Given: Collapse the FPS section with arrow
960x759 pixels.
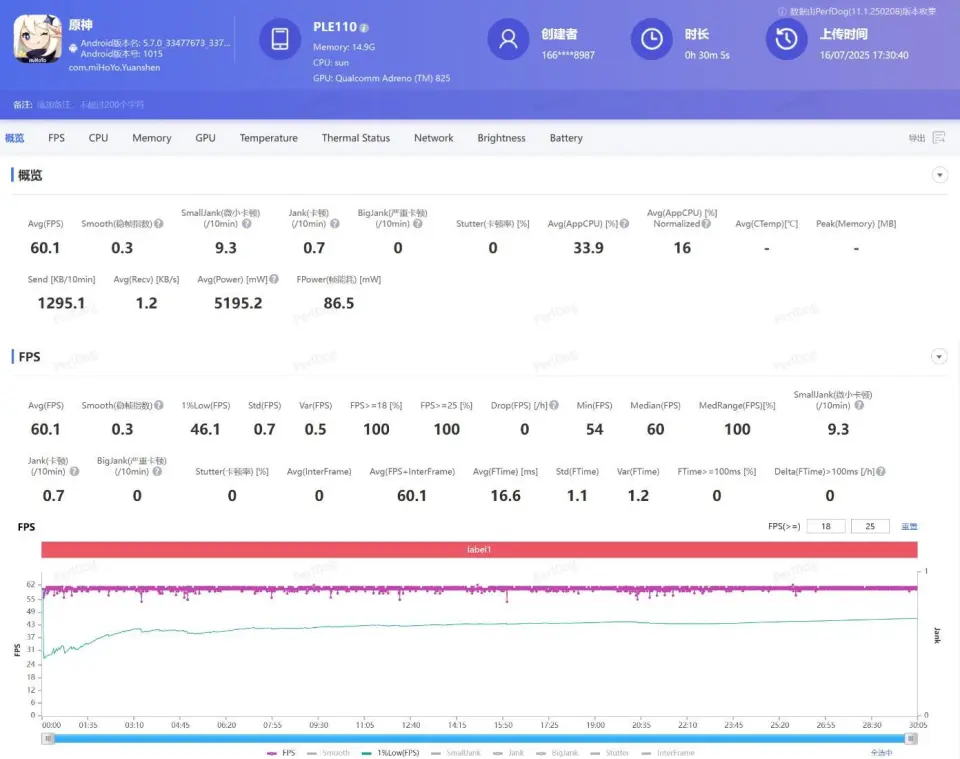Looking at the screenshot, I should point(939,357).
